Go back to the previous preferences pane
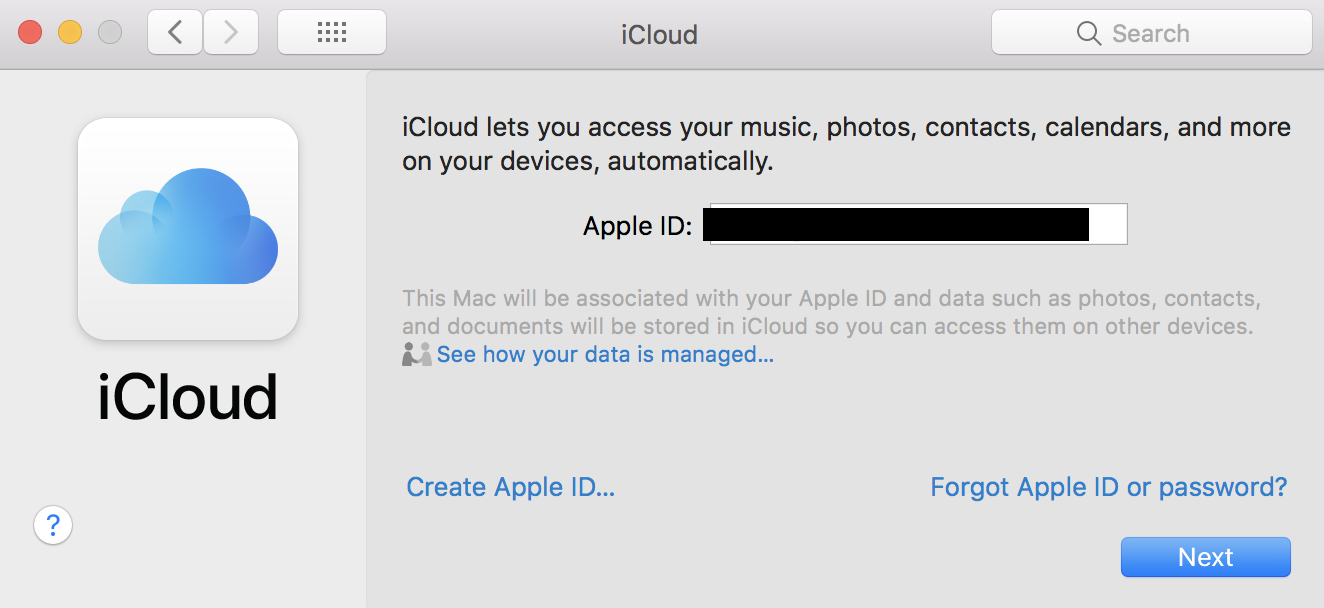The width and height of the screenshot is (1324, 608). click(175, 33)
